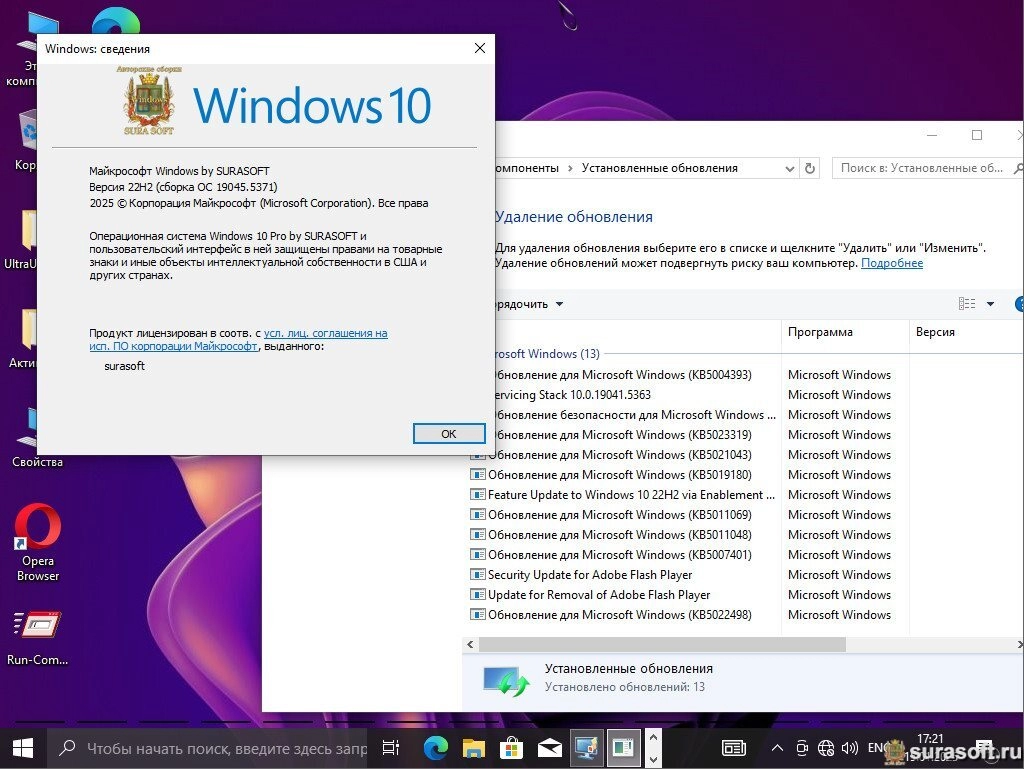
Task: Click the Windows Start button
Action: pos(22,747)
